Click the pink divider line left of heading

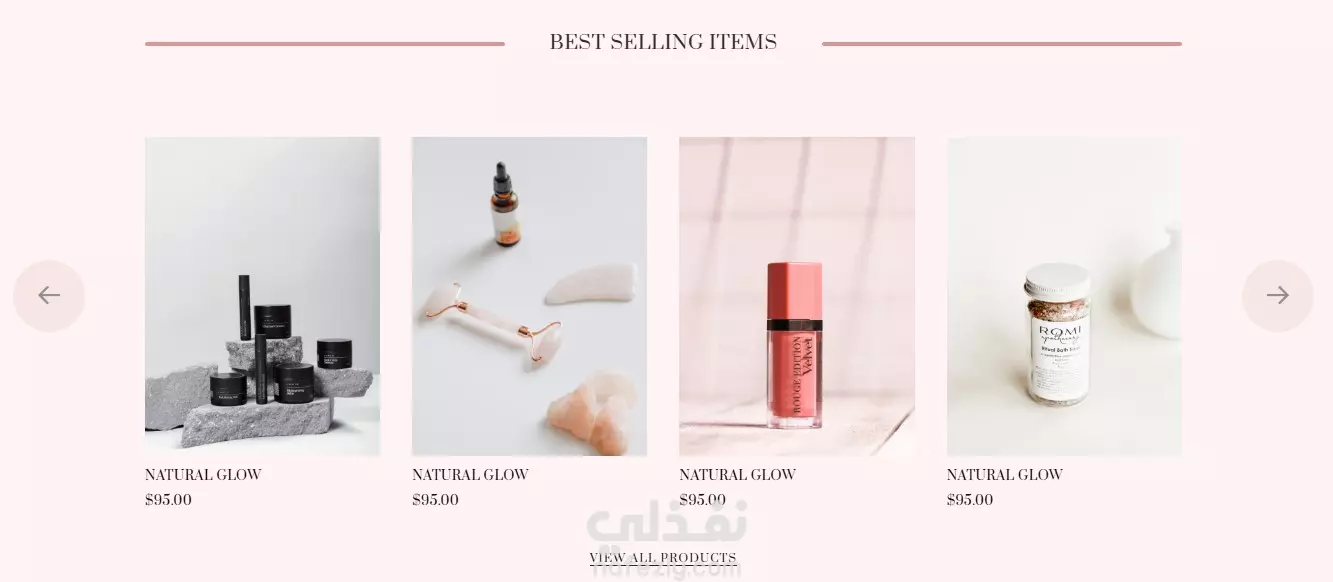tap(324, 44)
